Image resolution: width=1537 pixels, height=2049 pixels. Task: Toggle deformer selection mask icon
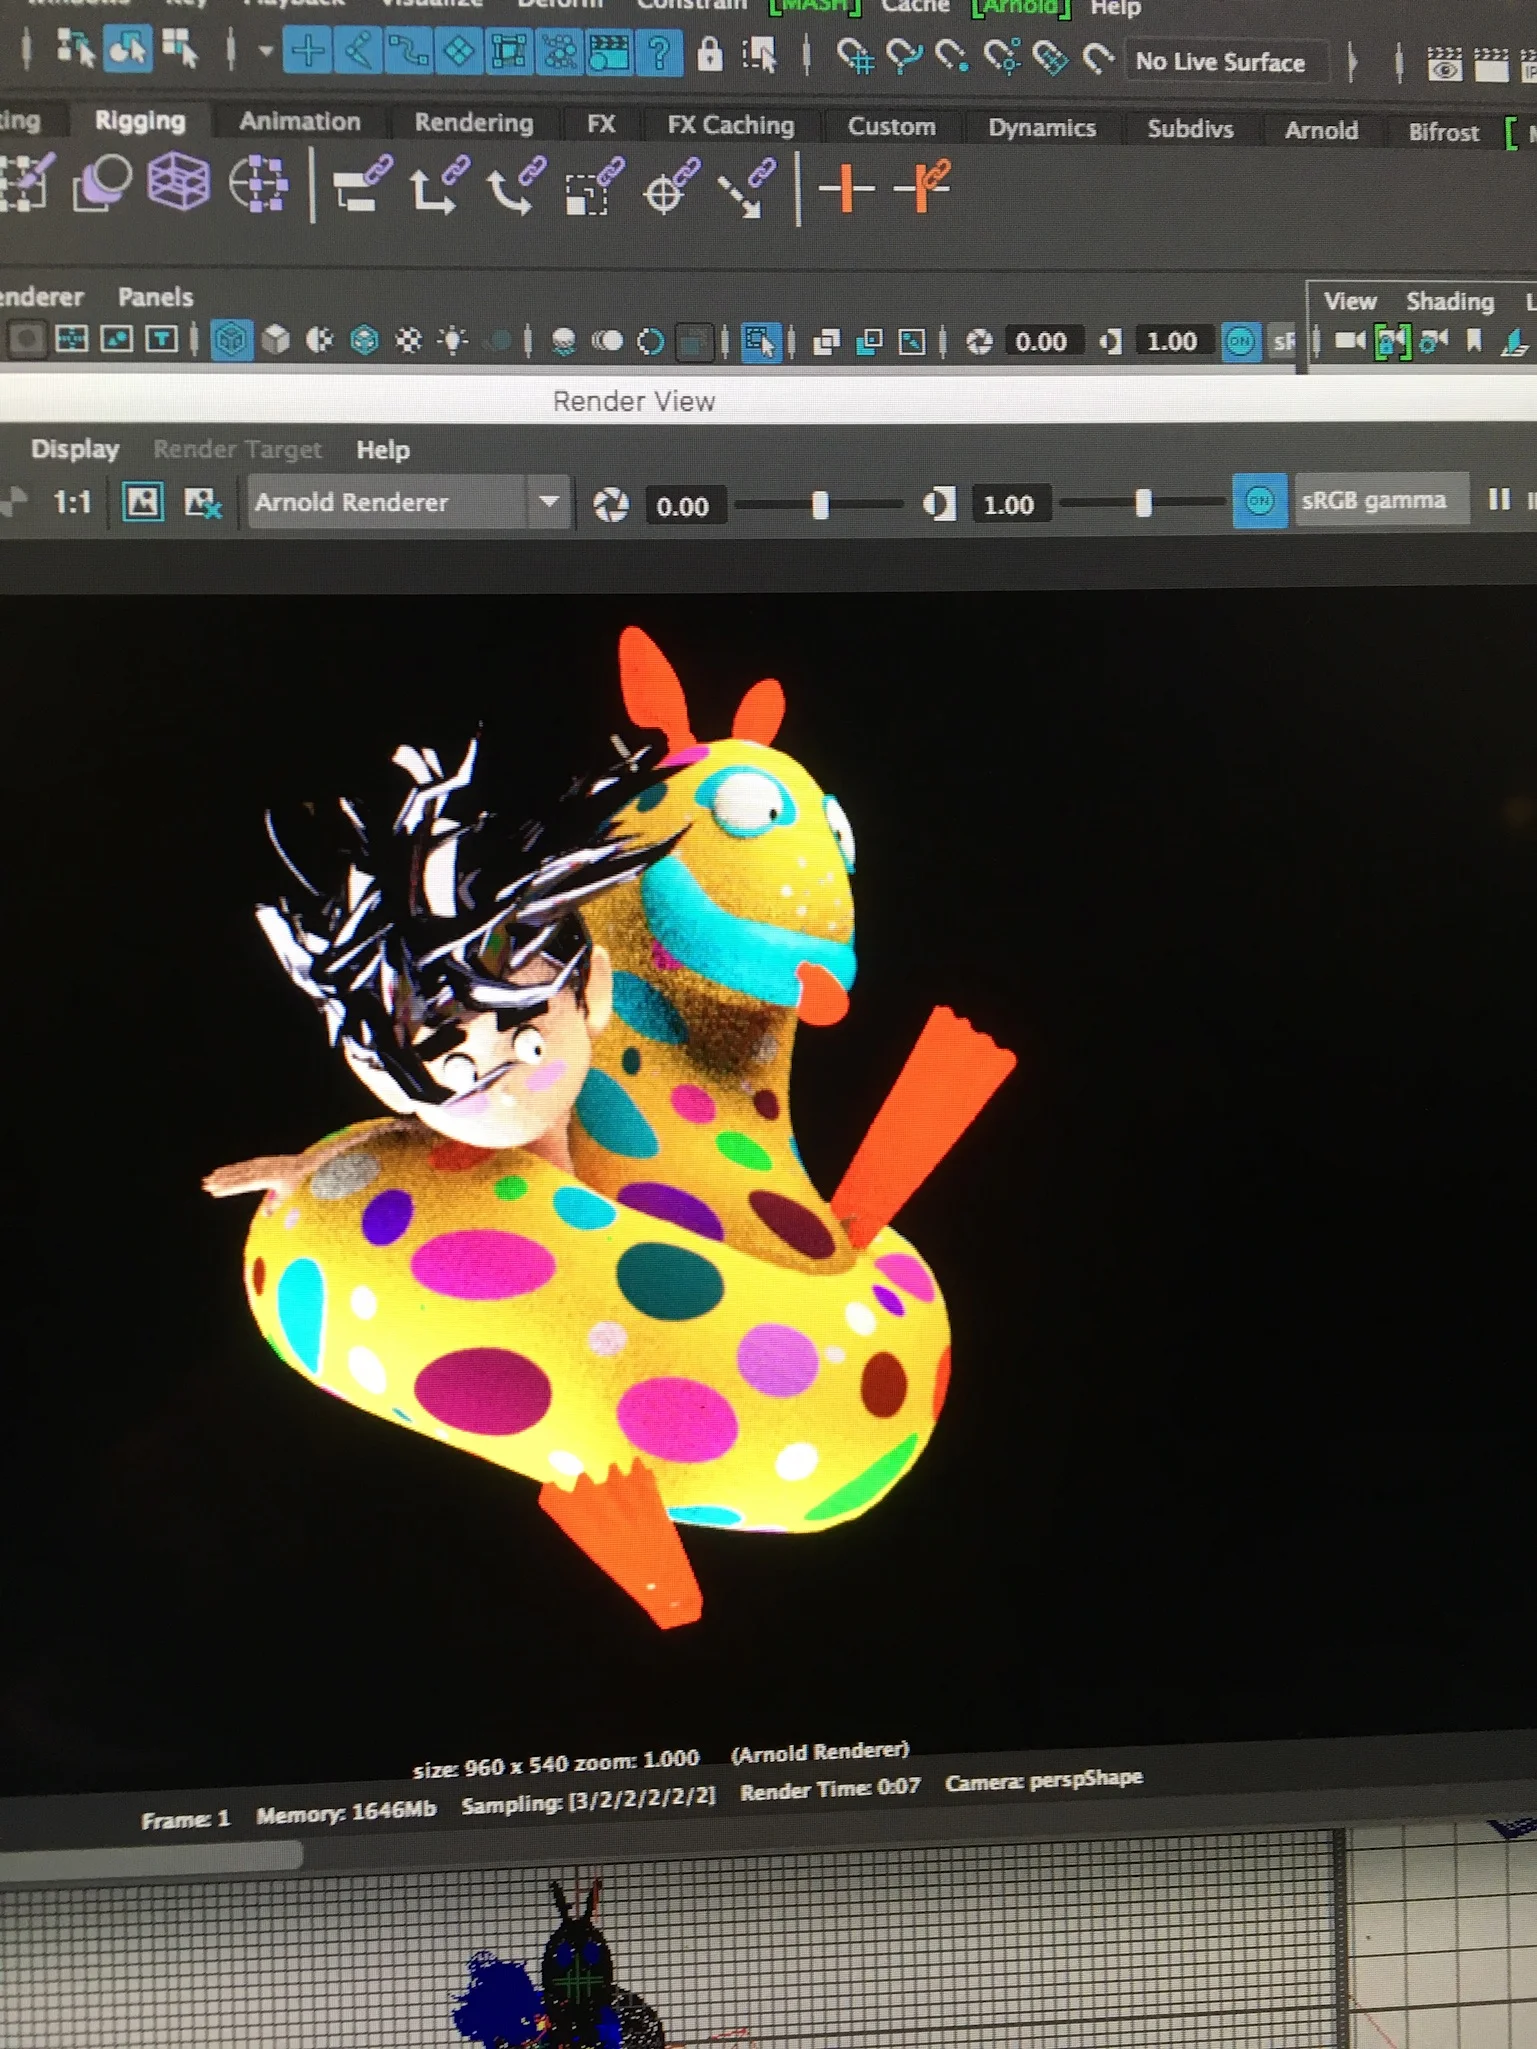click(x=508, y=52)
